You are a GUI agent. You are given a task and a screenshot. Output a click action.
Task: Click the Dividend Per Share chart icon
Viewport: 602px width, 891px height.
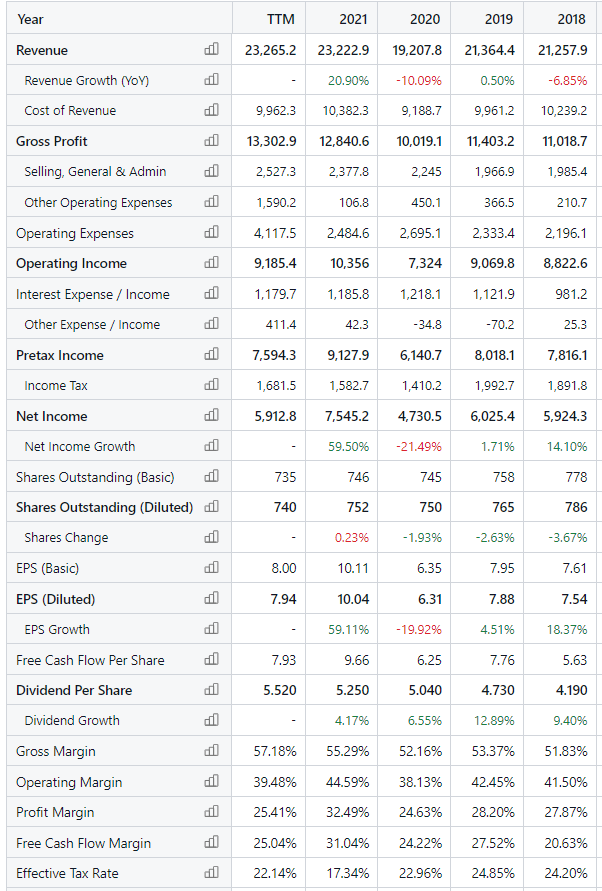(x=211, y=689)
